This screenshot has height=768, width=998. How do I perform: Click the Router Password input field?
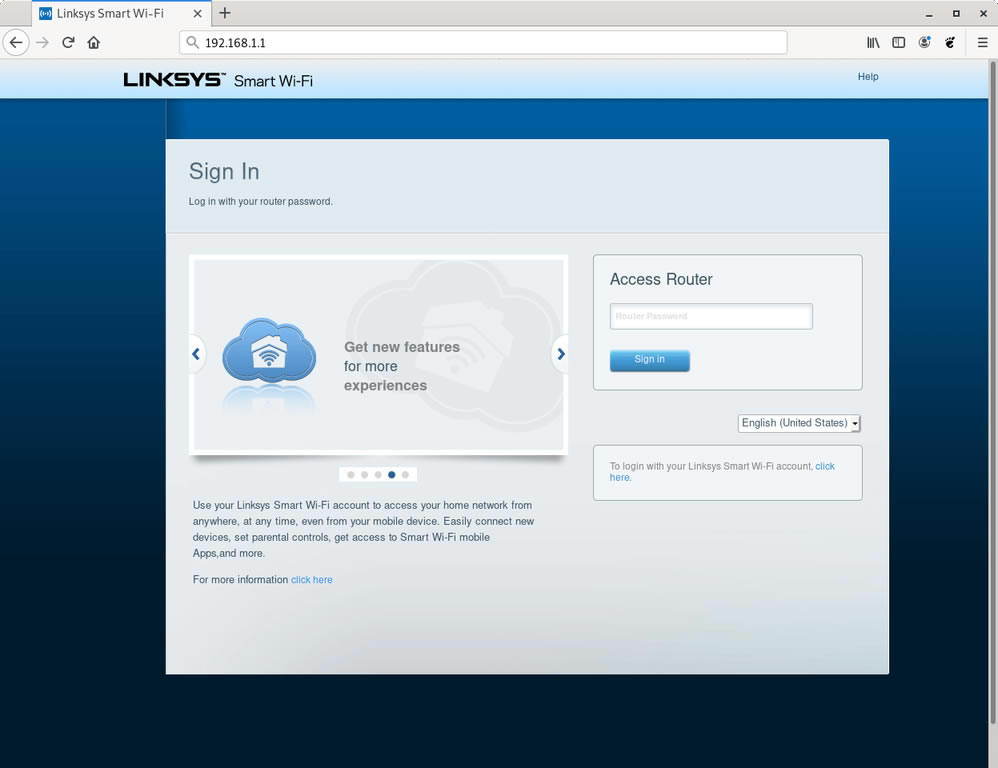pos(710,316)
